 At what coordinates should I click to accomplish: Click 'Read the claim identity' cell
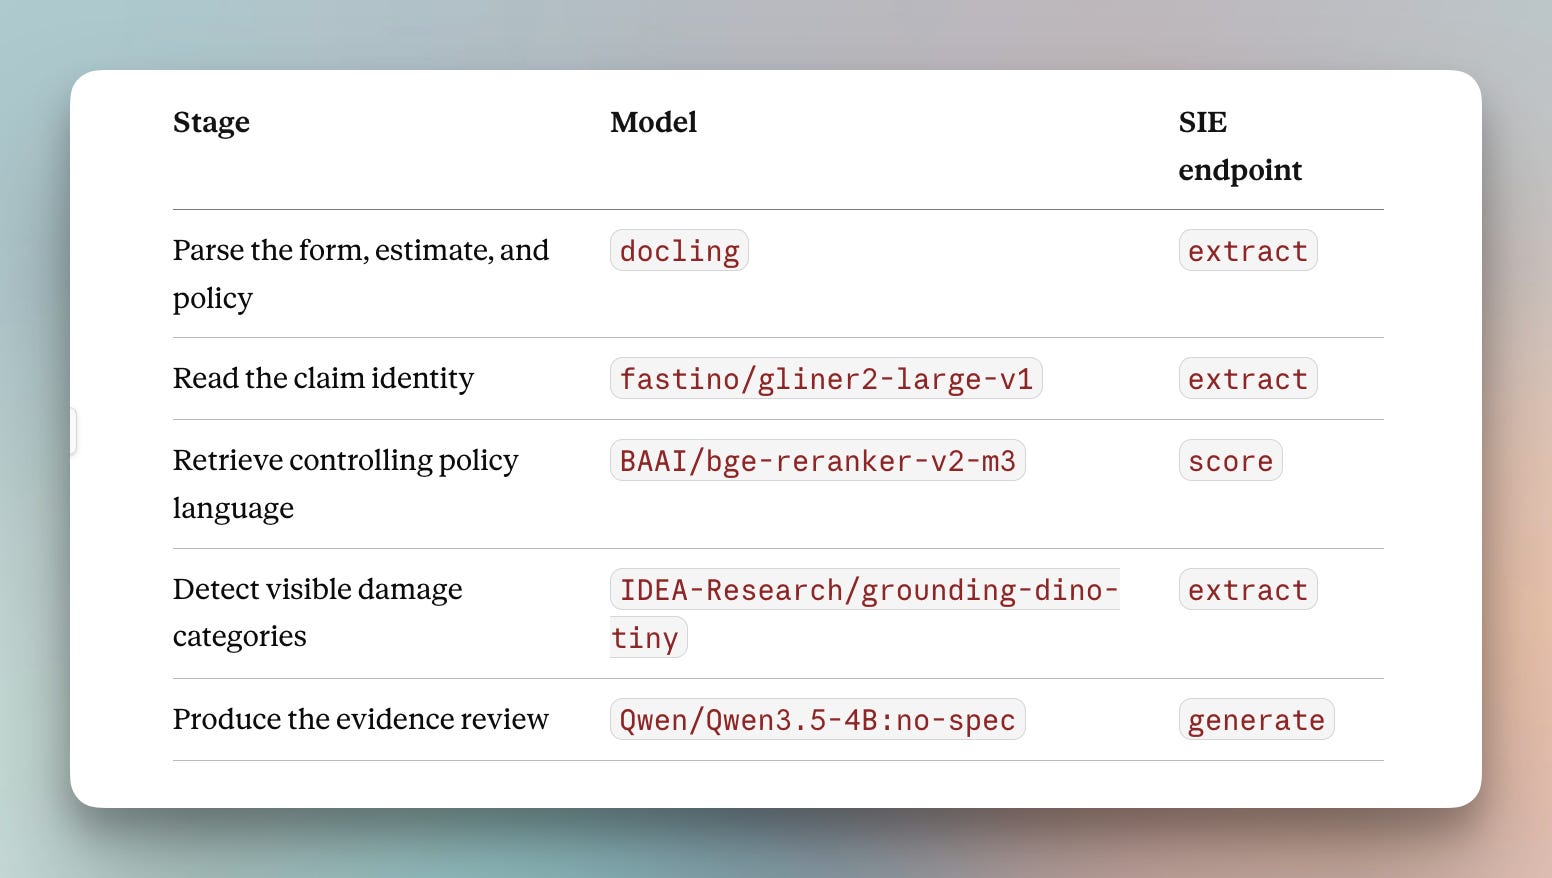(323, 378)
